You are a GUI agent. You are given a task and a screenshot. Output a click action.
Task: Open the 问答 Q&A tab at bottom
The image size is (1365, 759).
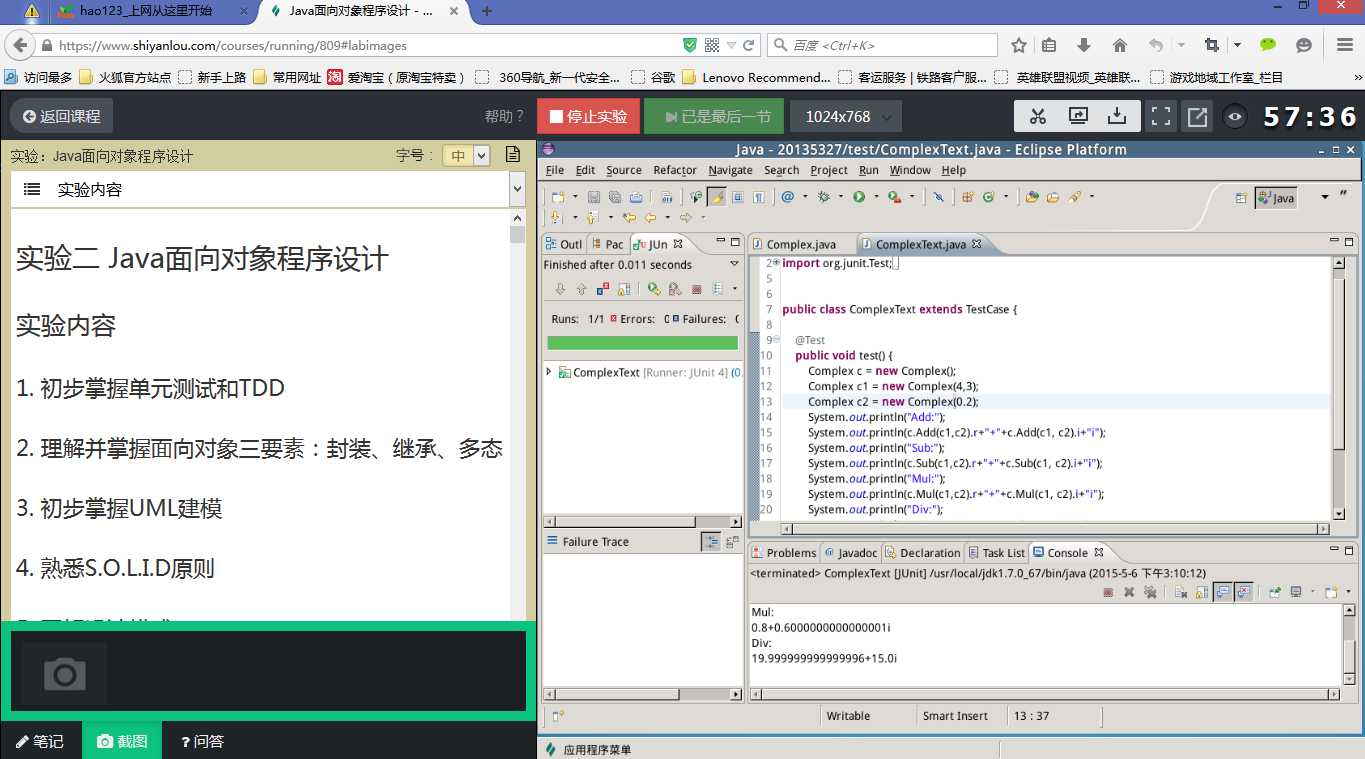[202, 741]
